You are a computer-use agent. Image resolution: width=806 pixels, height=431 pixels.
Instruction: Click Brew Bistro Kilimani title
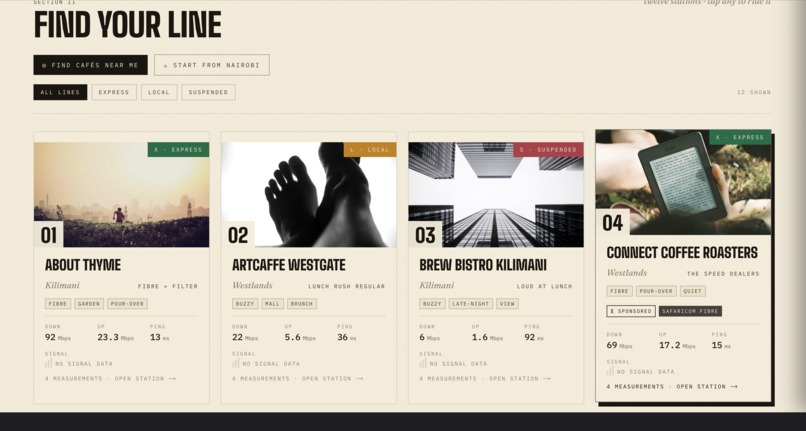pyautogui.click(x=483, y=265)
